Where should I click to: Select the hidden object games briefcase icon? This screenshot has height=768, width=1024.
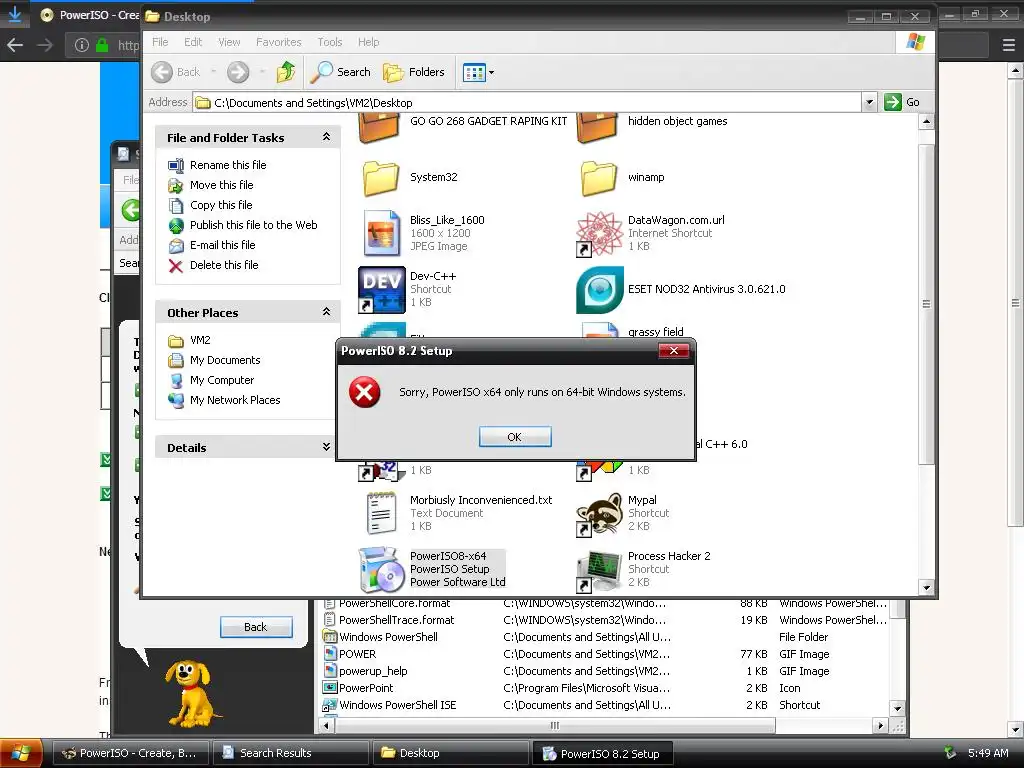point(597,127)
